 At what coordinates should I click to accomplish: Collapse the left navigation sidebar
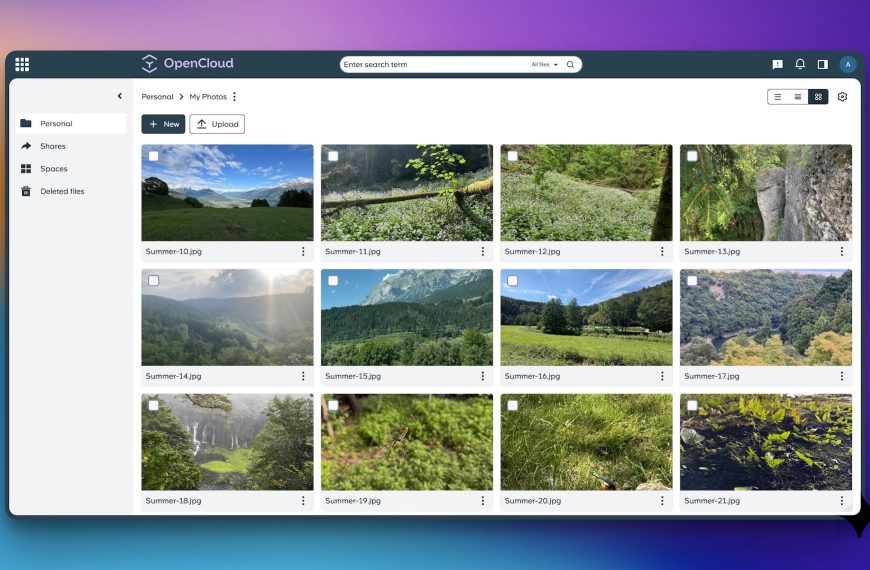(x=120, y=96)
